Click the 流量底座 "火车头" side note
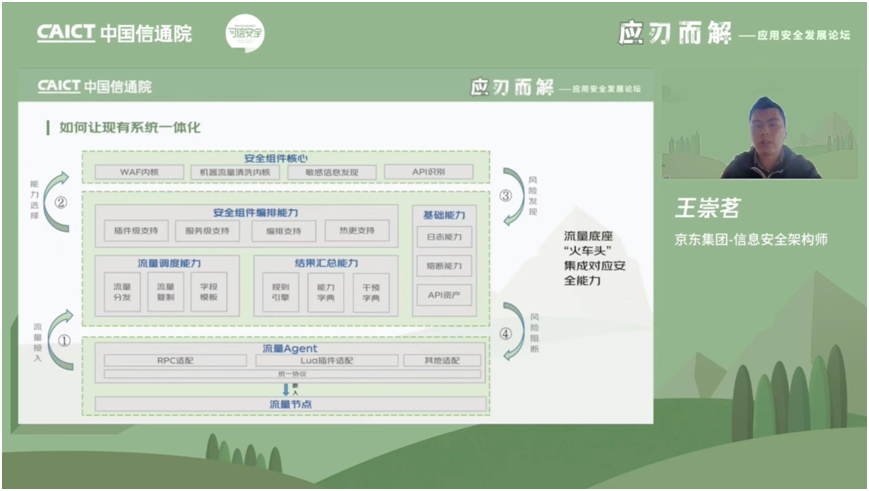Screen dimensions: 869x491 pos(595,258)
